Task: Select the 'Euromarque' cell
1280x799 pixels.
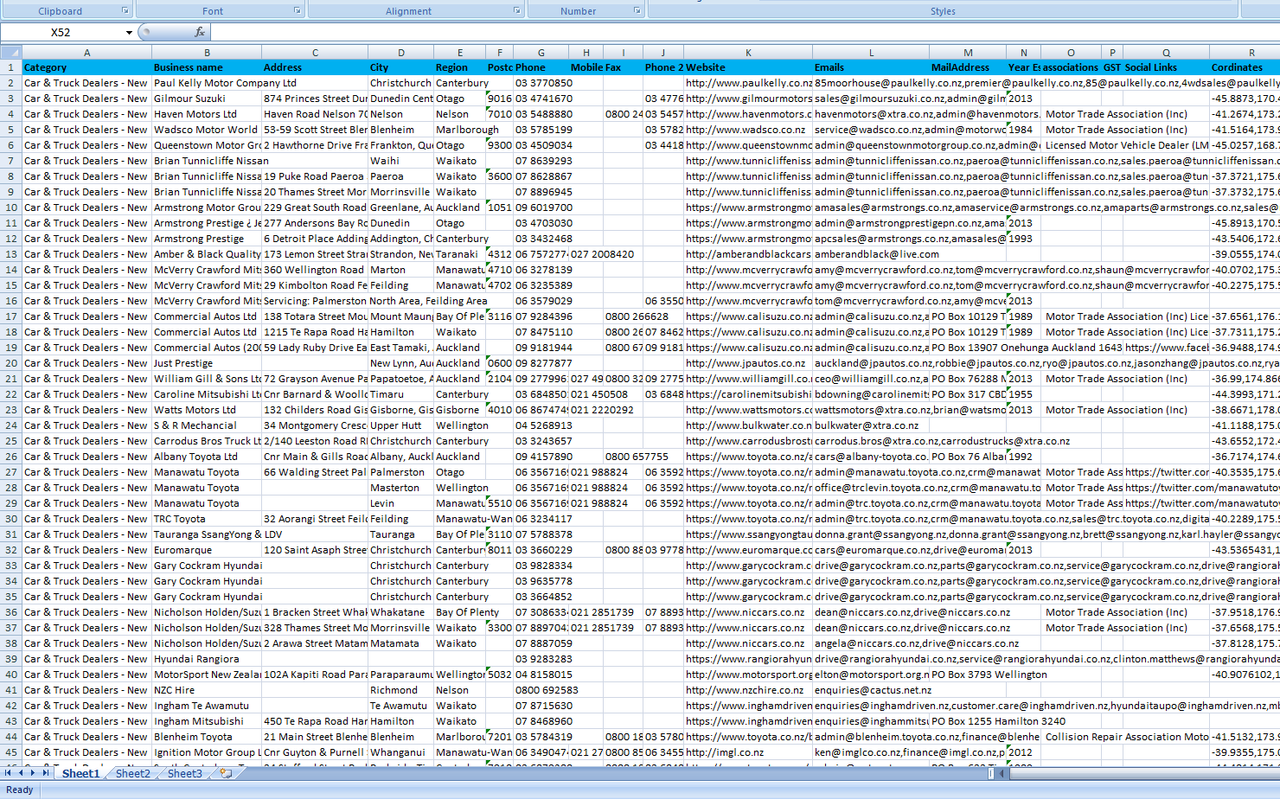Action: [206, 550]
